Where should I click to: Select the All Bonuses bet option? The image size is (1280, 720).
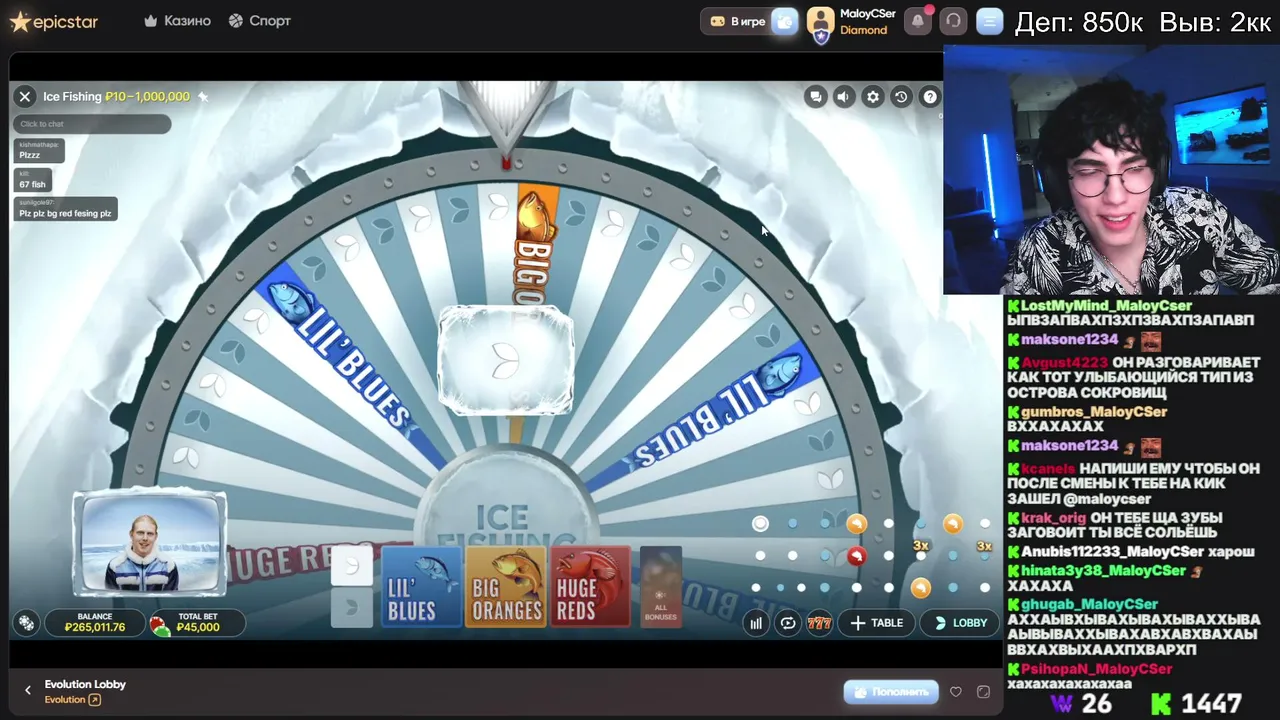tap(660, 587)
